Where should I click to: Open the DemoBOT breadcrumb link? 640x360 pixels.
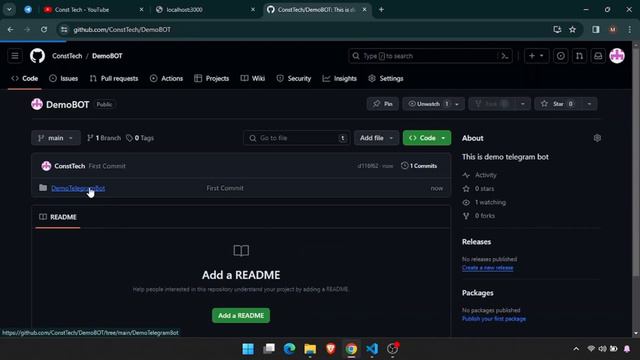point(107,56)
